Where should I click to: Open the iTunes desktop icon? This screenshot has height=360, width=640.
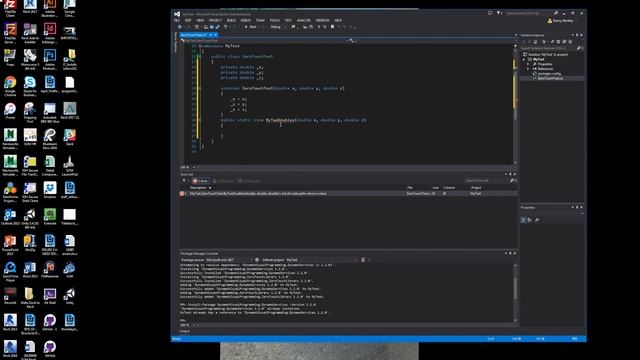[x=10, y=111]
